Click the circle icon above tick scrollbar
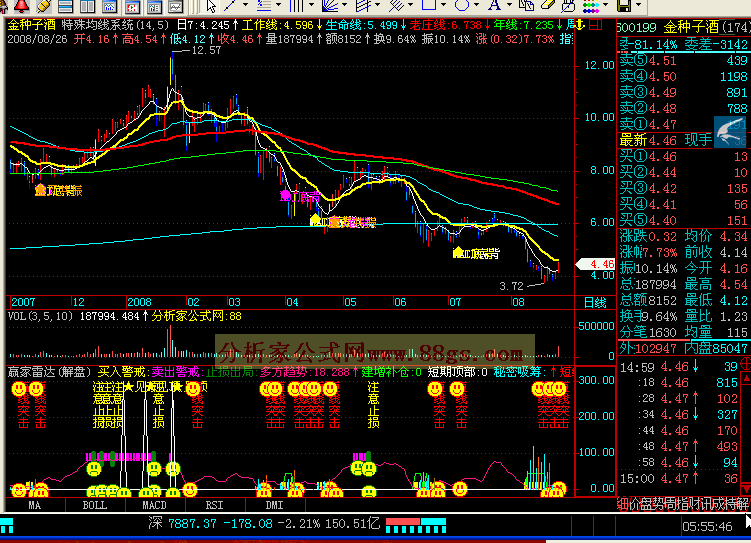The height and width of the screenshot is (543, 751). tap(745, 363)
